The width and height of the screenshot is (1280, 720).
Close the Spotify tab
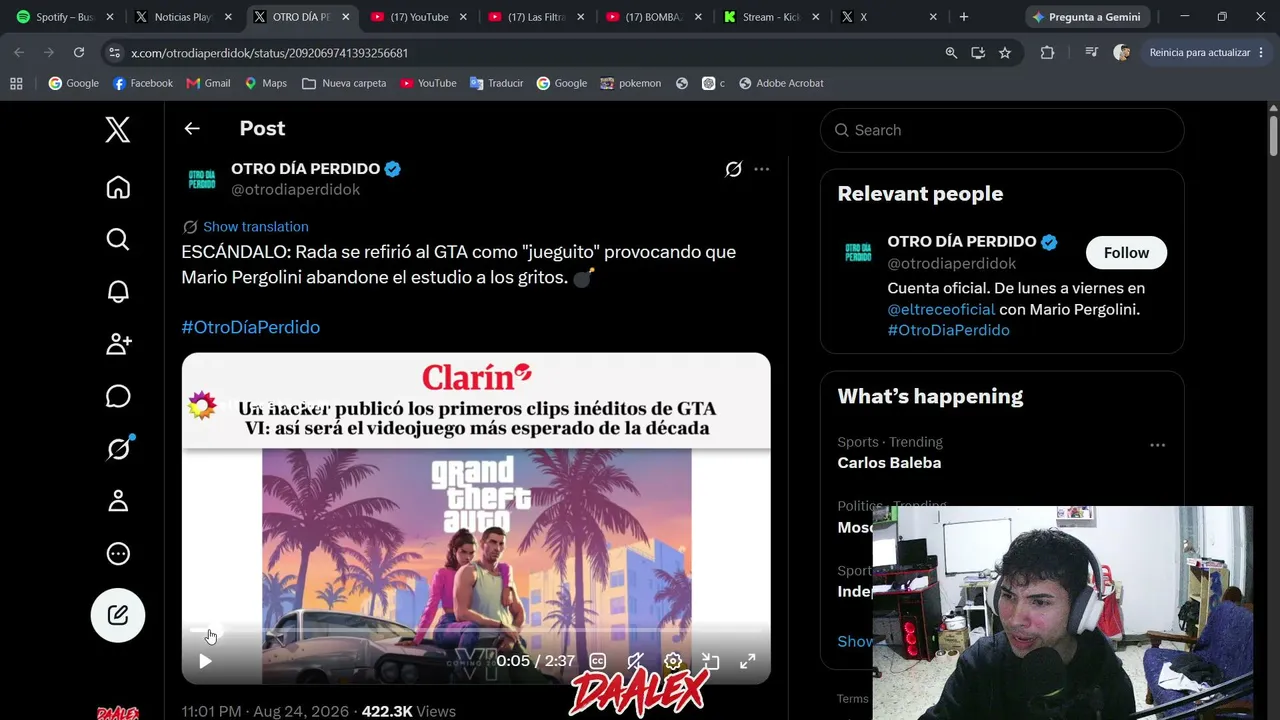point(110,17)
